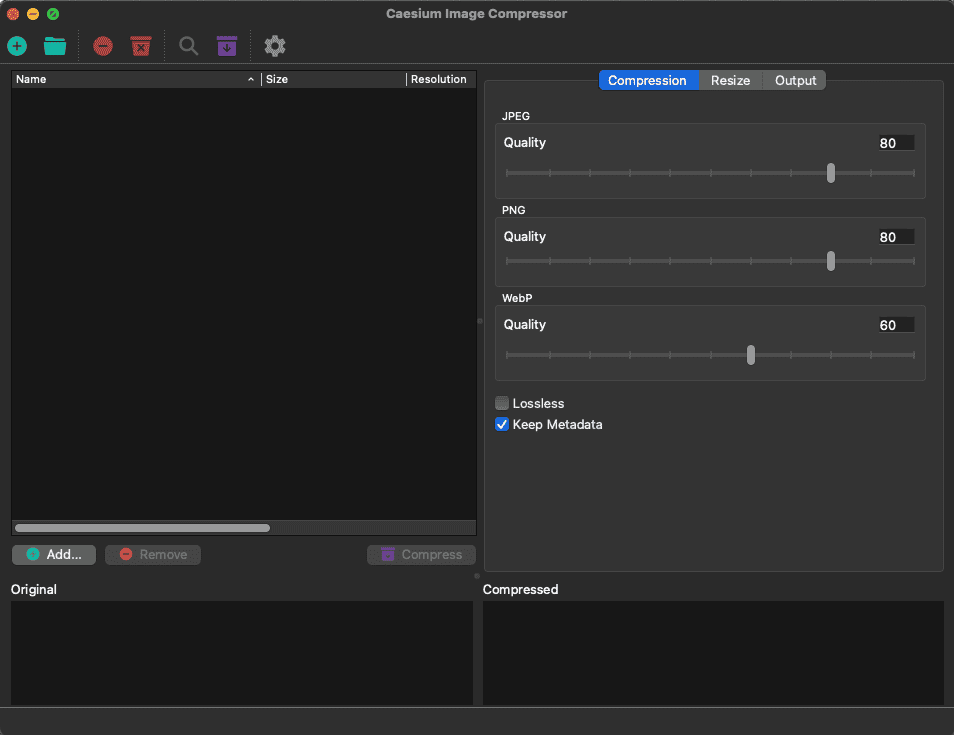This screenshot has width=954, height=735.
Task: Enable the Lossless checkbox
Action: pyautogui.click(x=502, y=403)
